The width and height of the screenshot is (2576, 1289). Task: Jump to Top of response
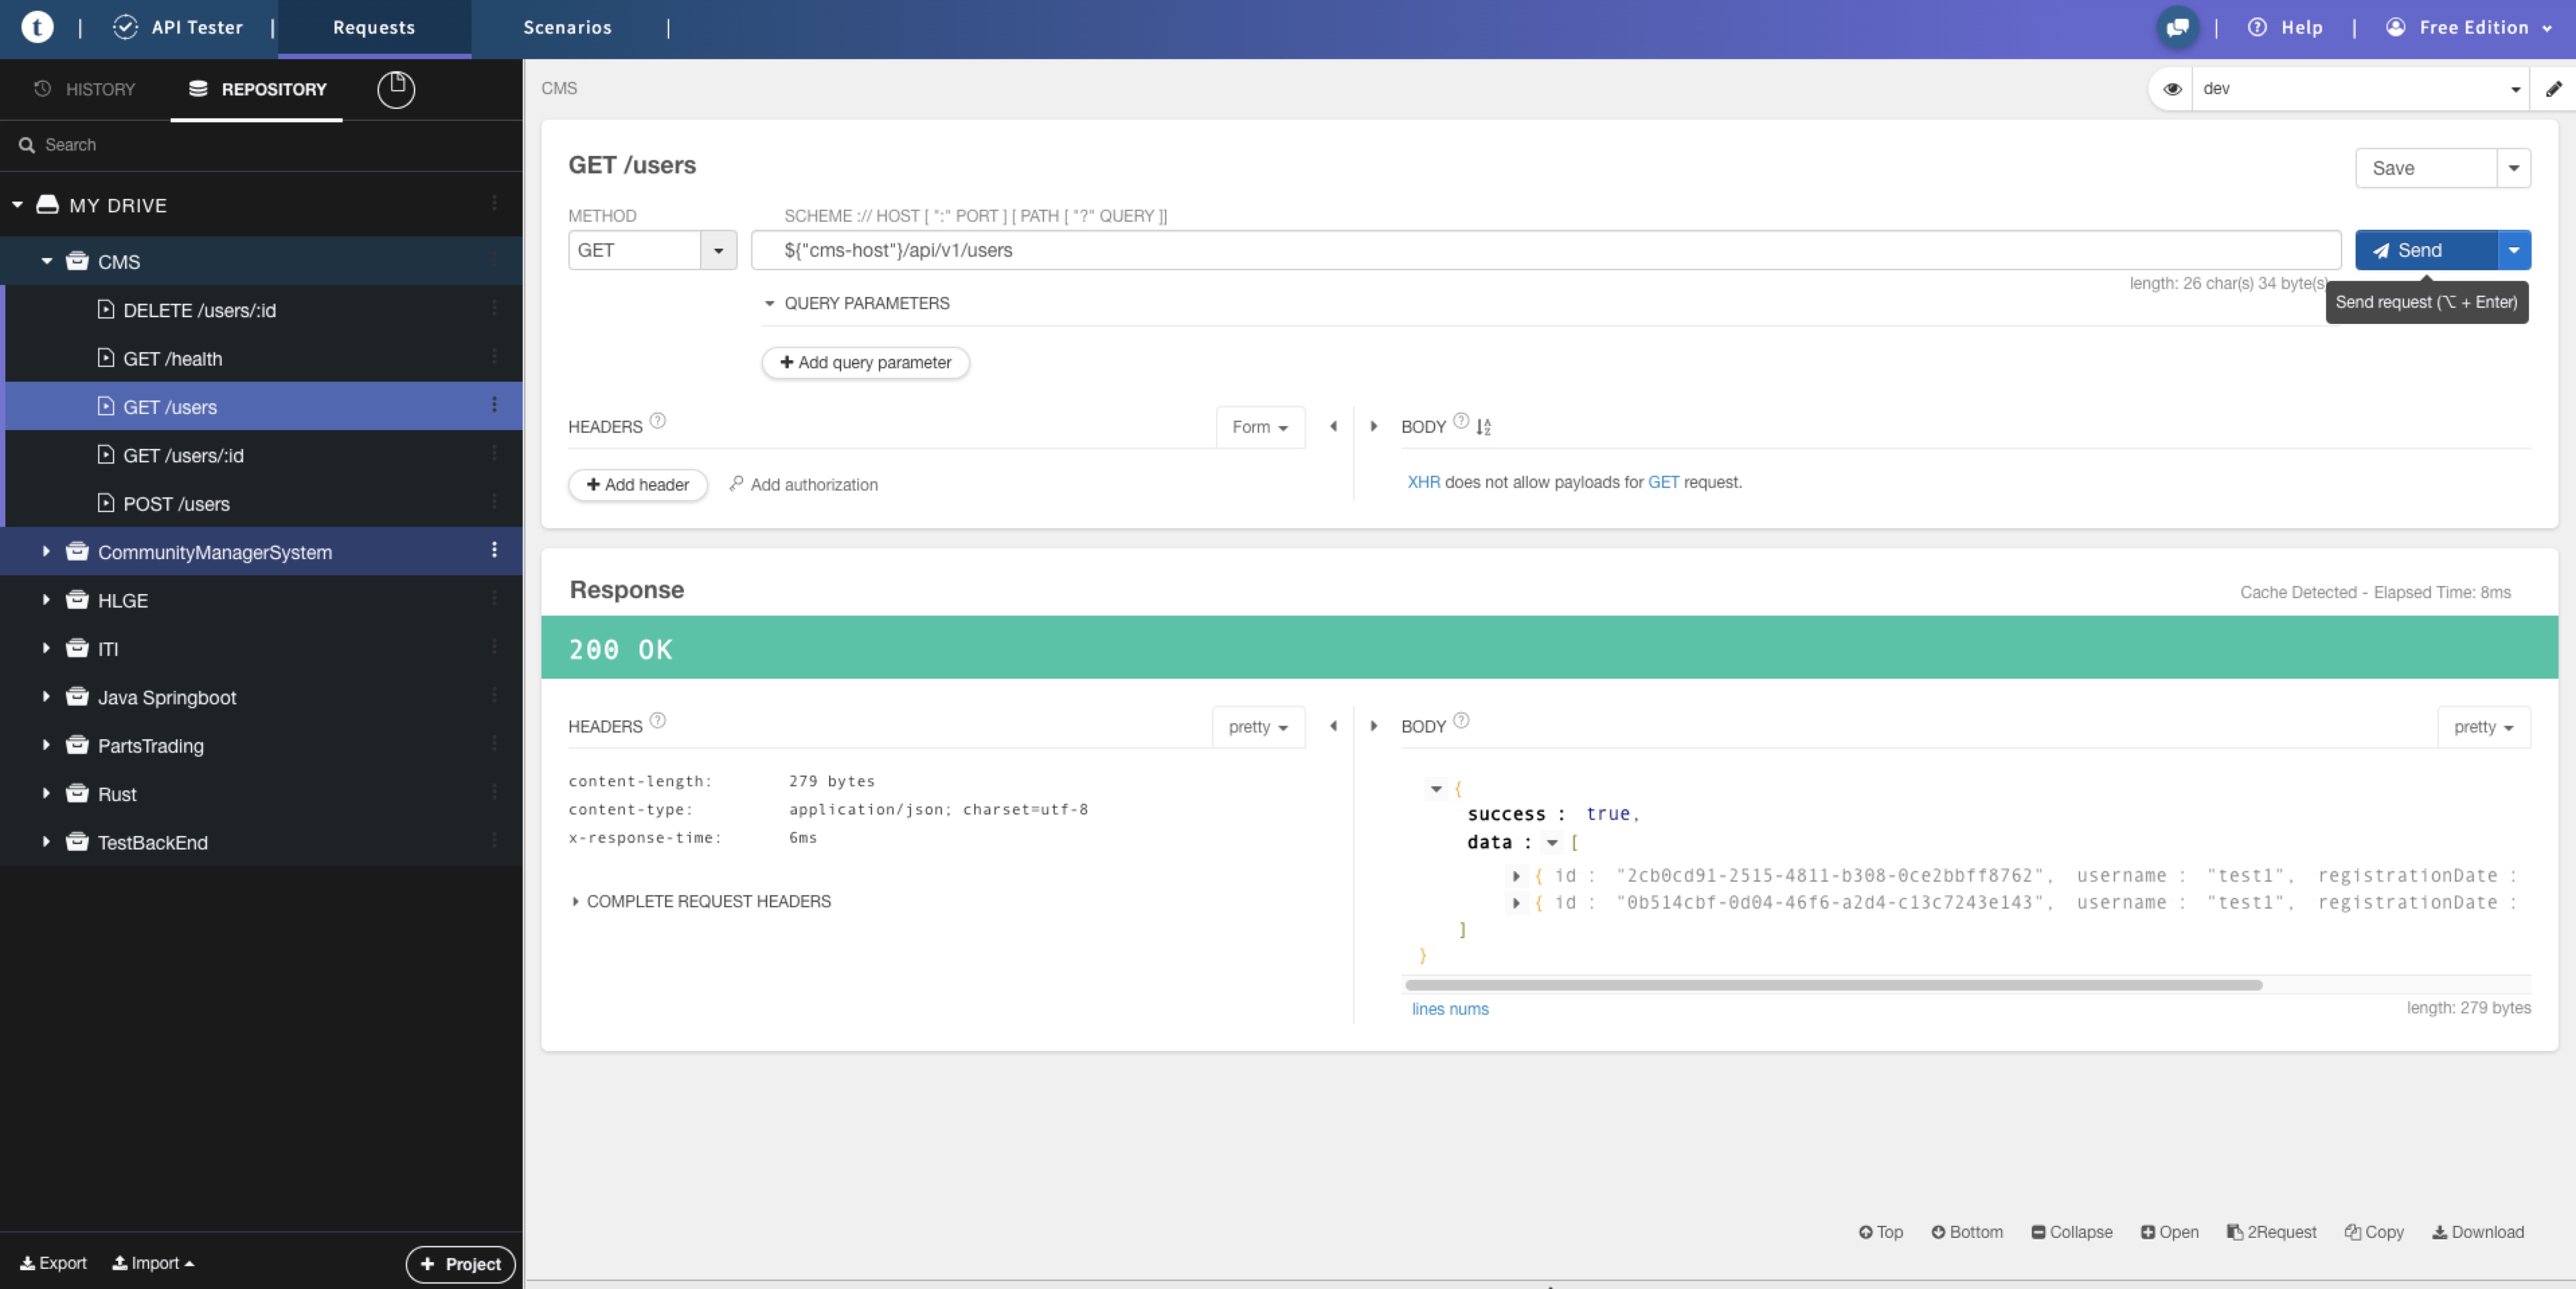(x=1880, y=1232)
